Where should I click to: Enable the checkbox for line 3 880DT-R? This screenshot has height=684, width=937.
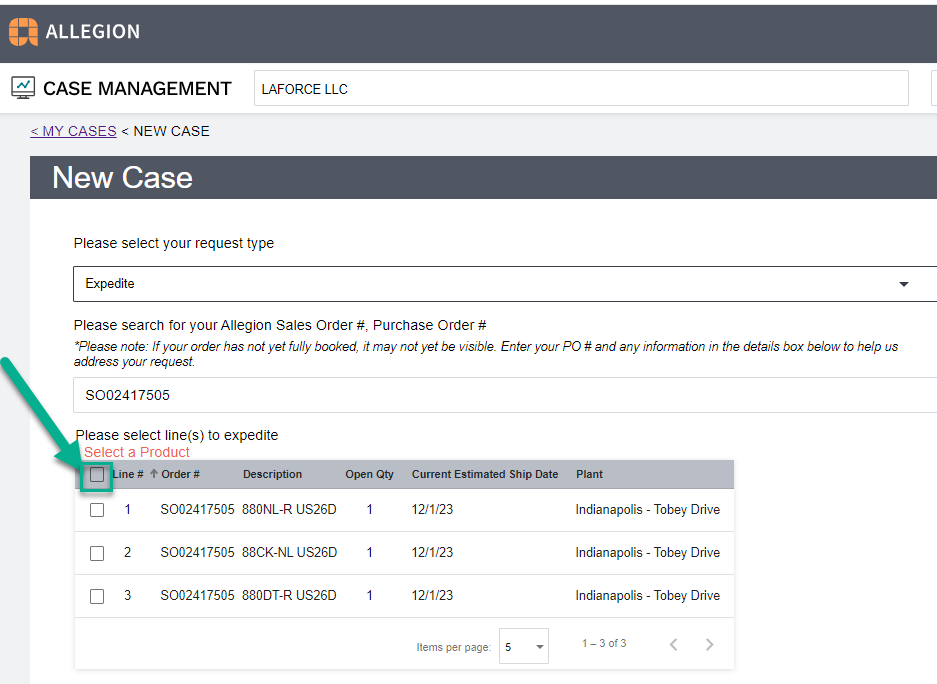coord(97,596)
